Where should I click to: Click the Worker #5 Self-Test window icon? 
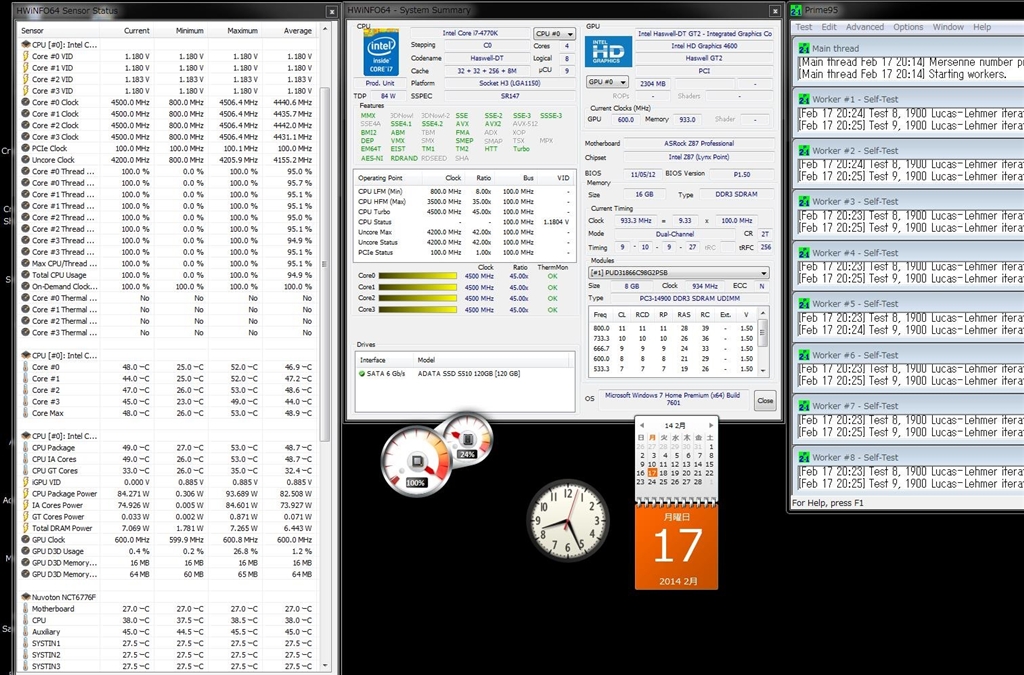point(804,304)
